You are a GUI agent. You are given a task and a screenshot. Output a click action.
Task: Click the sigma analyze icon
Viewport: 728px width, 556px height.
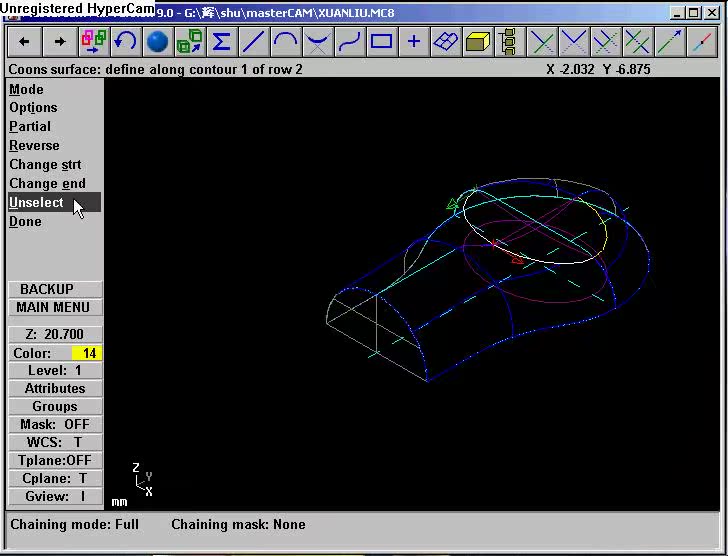pyautogui.click(x=221, y=42)
